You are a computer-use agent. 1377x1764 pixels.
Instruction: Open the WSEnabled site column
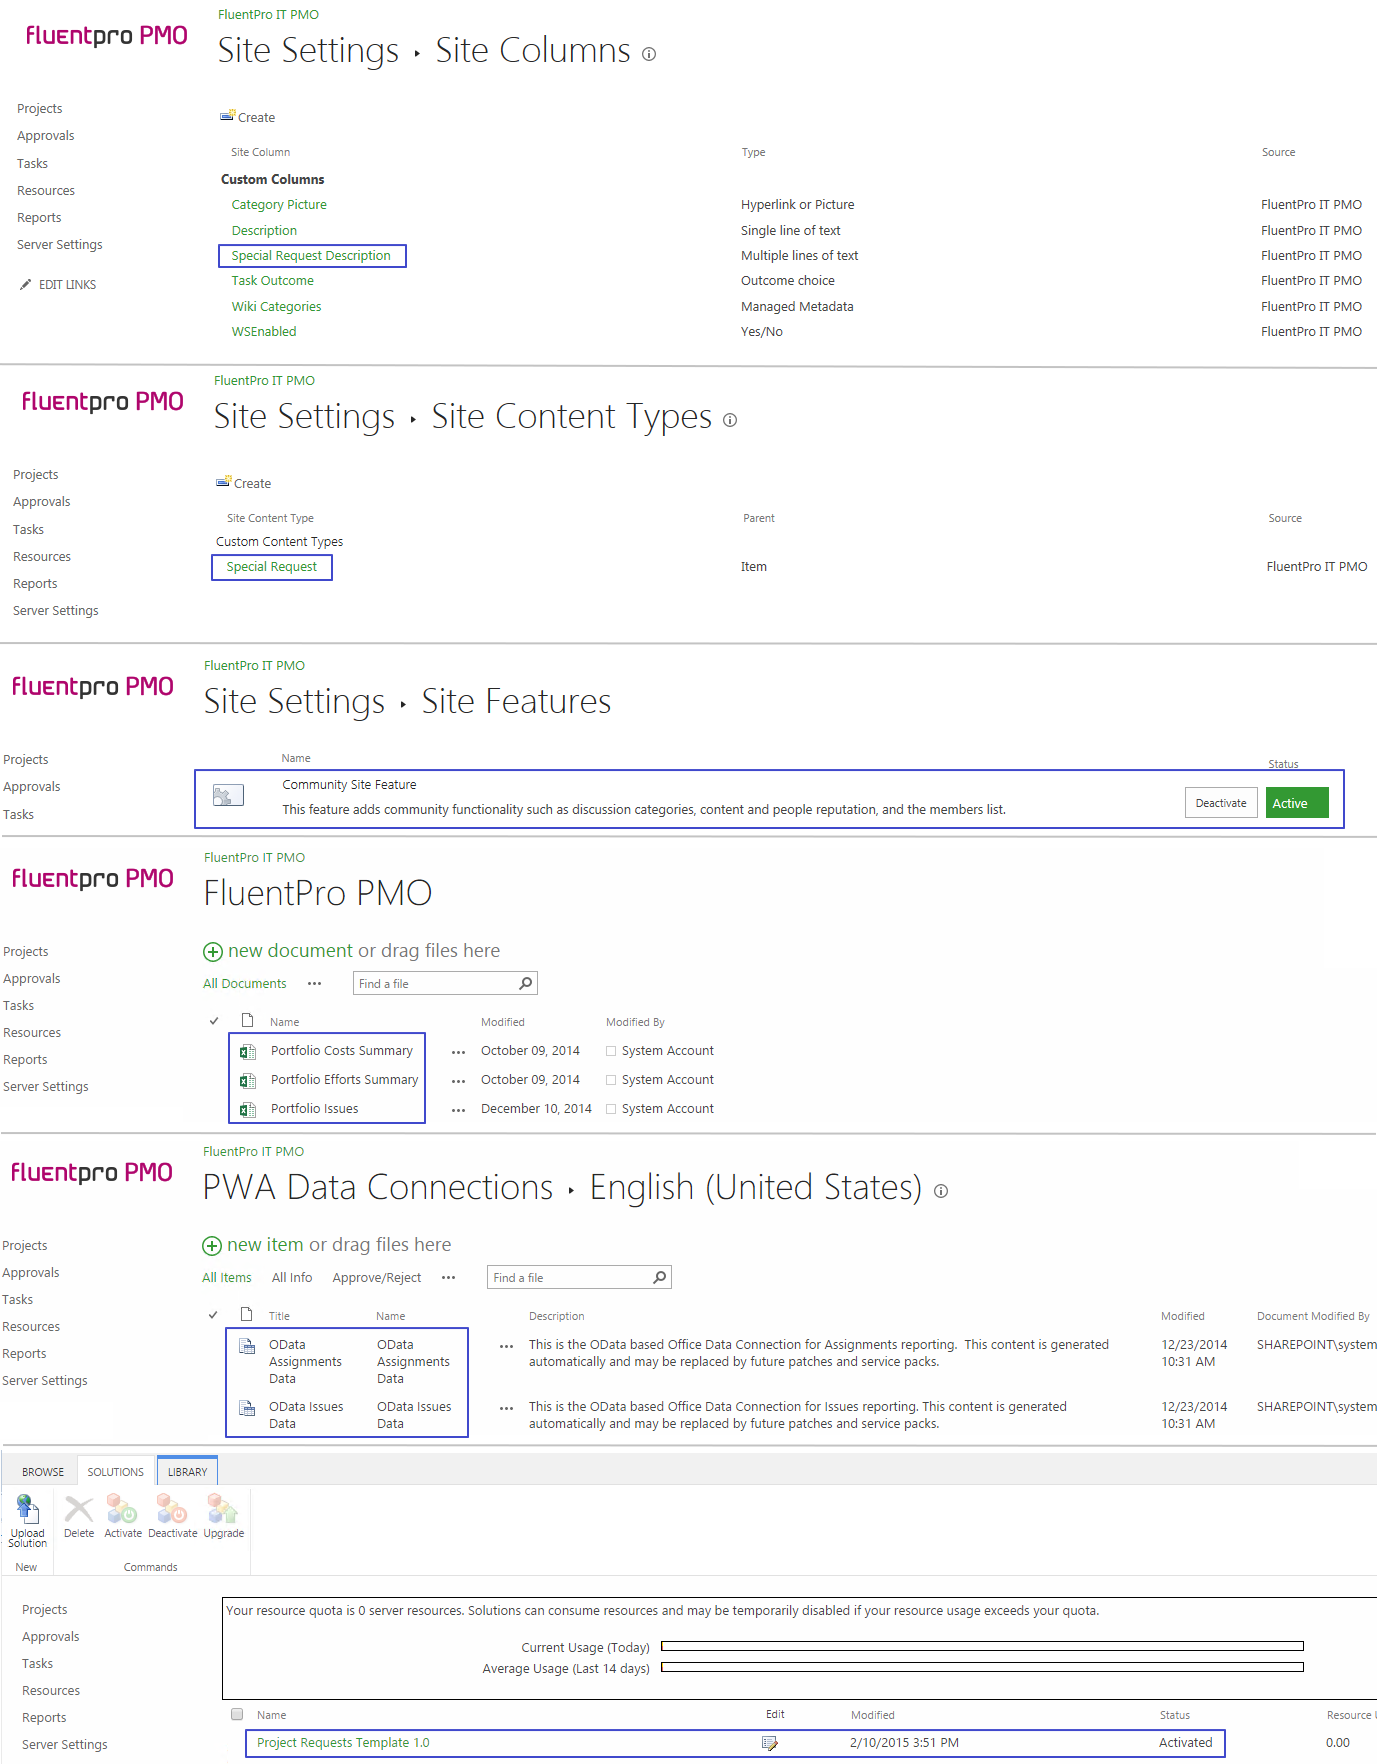(264, 332)
